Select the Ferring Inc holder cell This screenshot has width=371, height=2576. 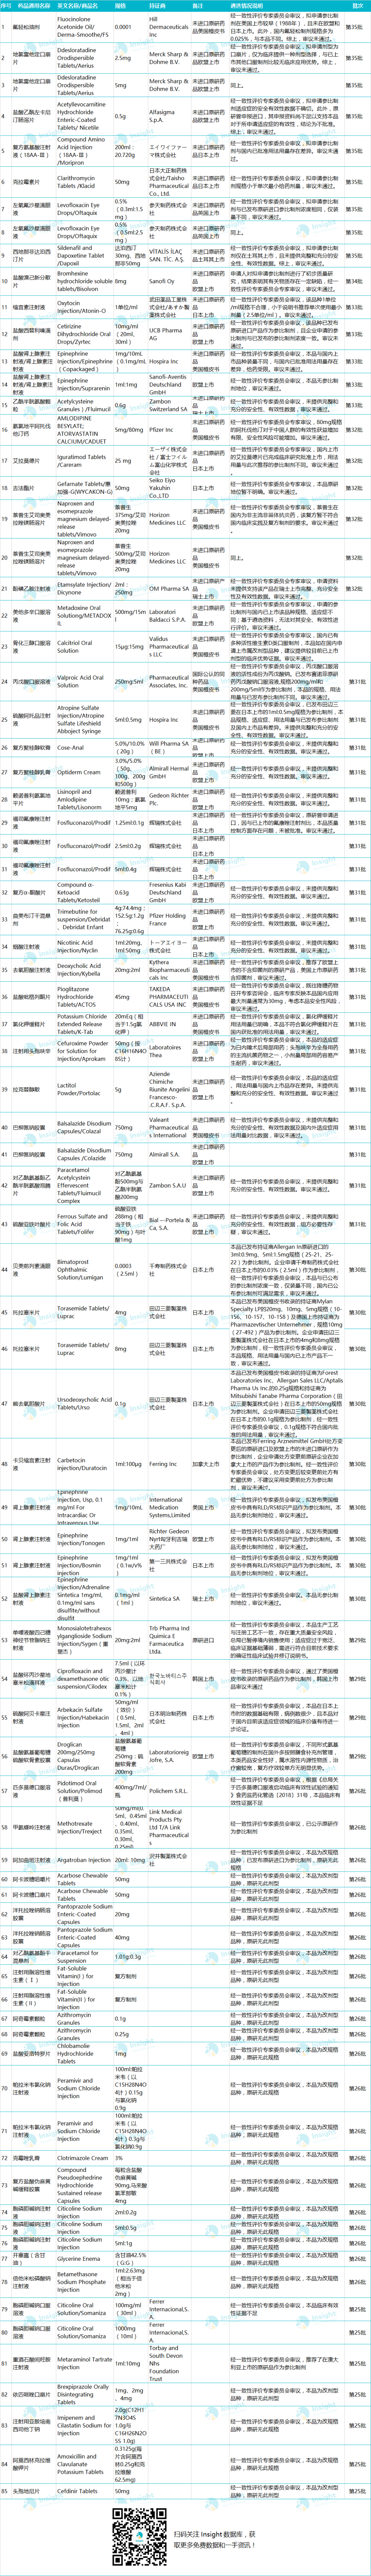pyautogui.click(x=163, y=1464)
